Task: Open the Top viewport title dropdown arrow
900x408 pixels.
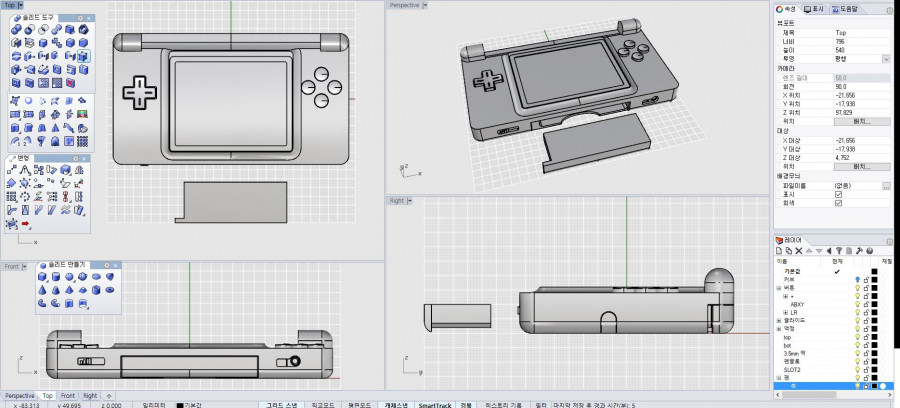Action: tap(21, 5)
